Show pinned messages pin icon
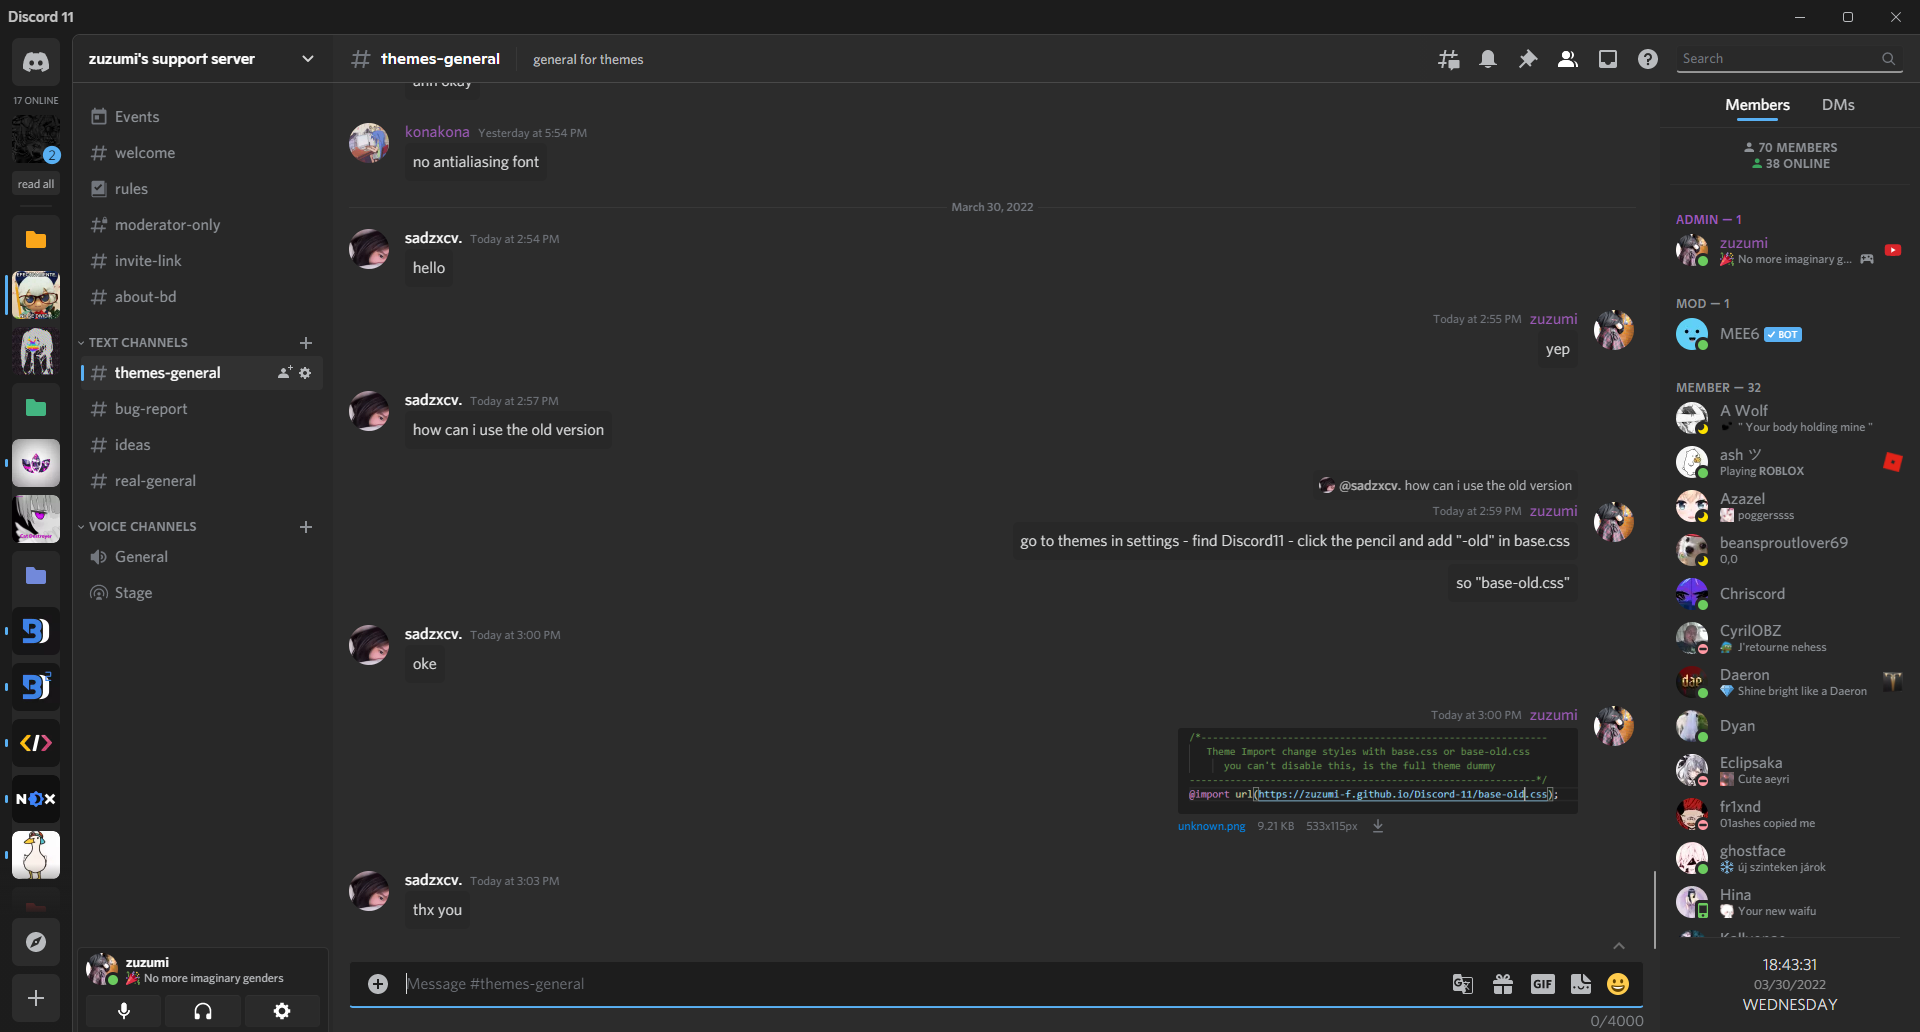Image resolution: width=1920 pixels, height=1032 pixels. pos(1528,59)
